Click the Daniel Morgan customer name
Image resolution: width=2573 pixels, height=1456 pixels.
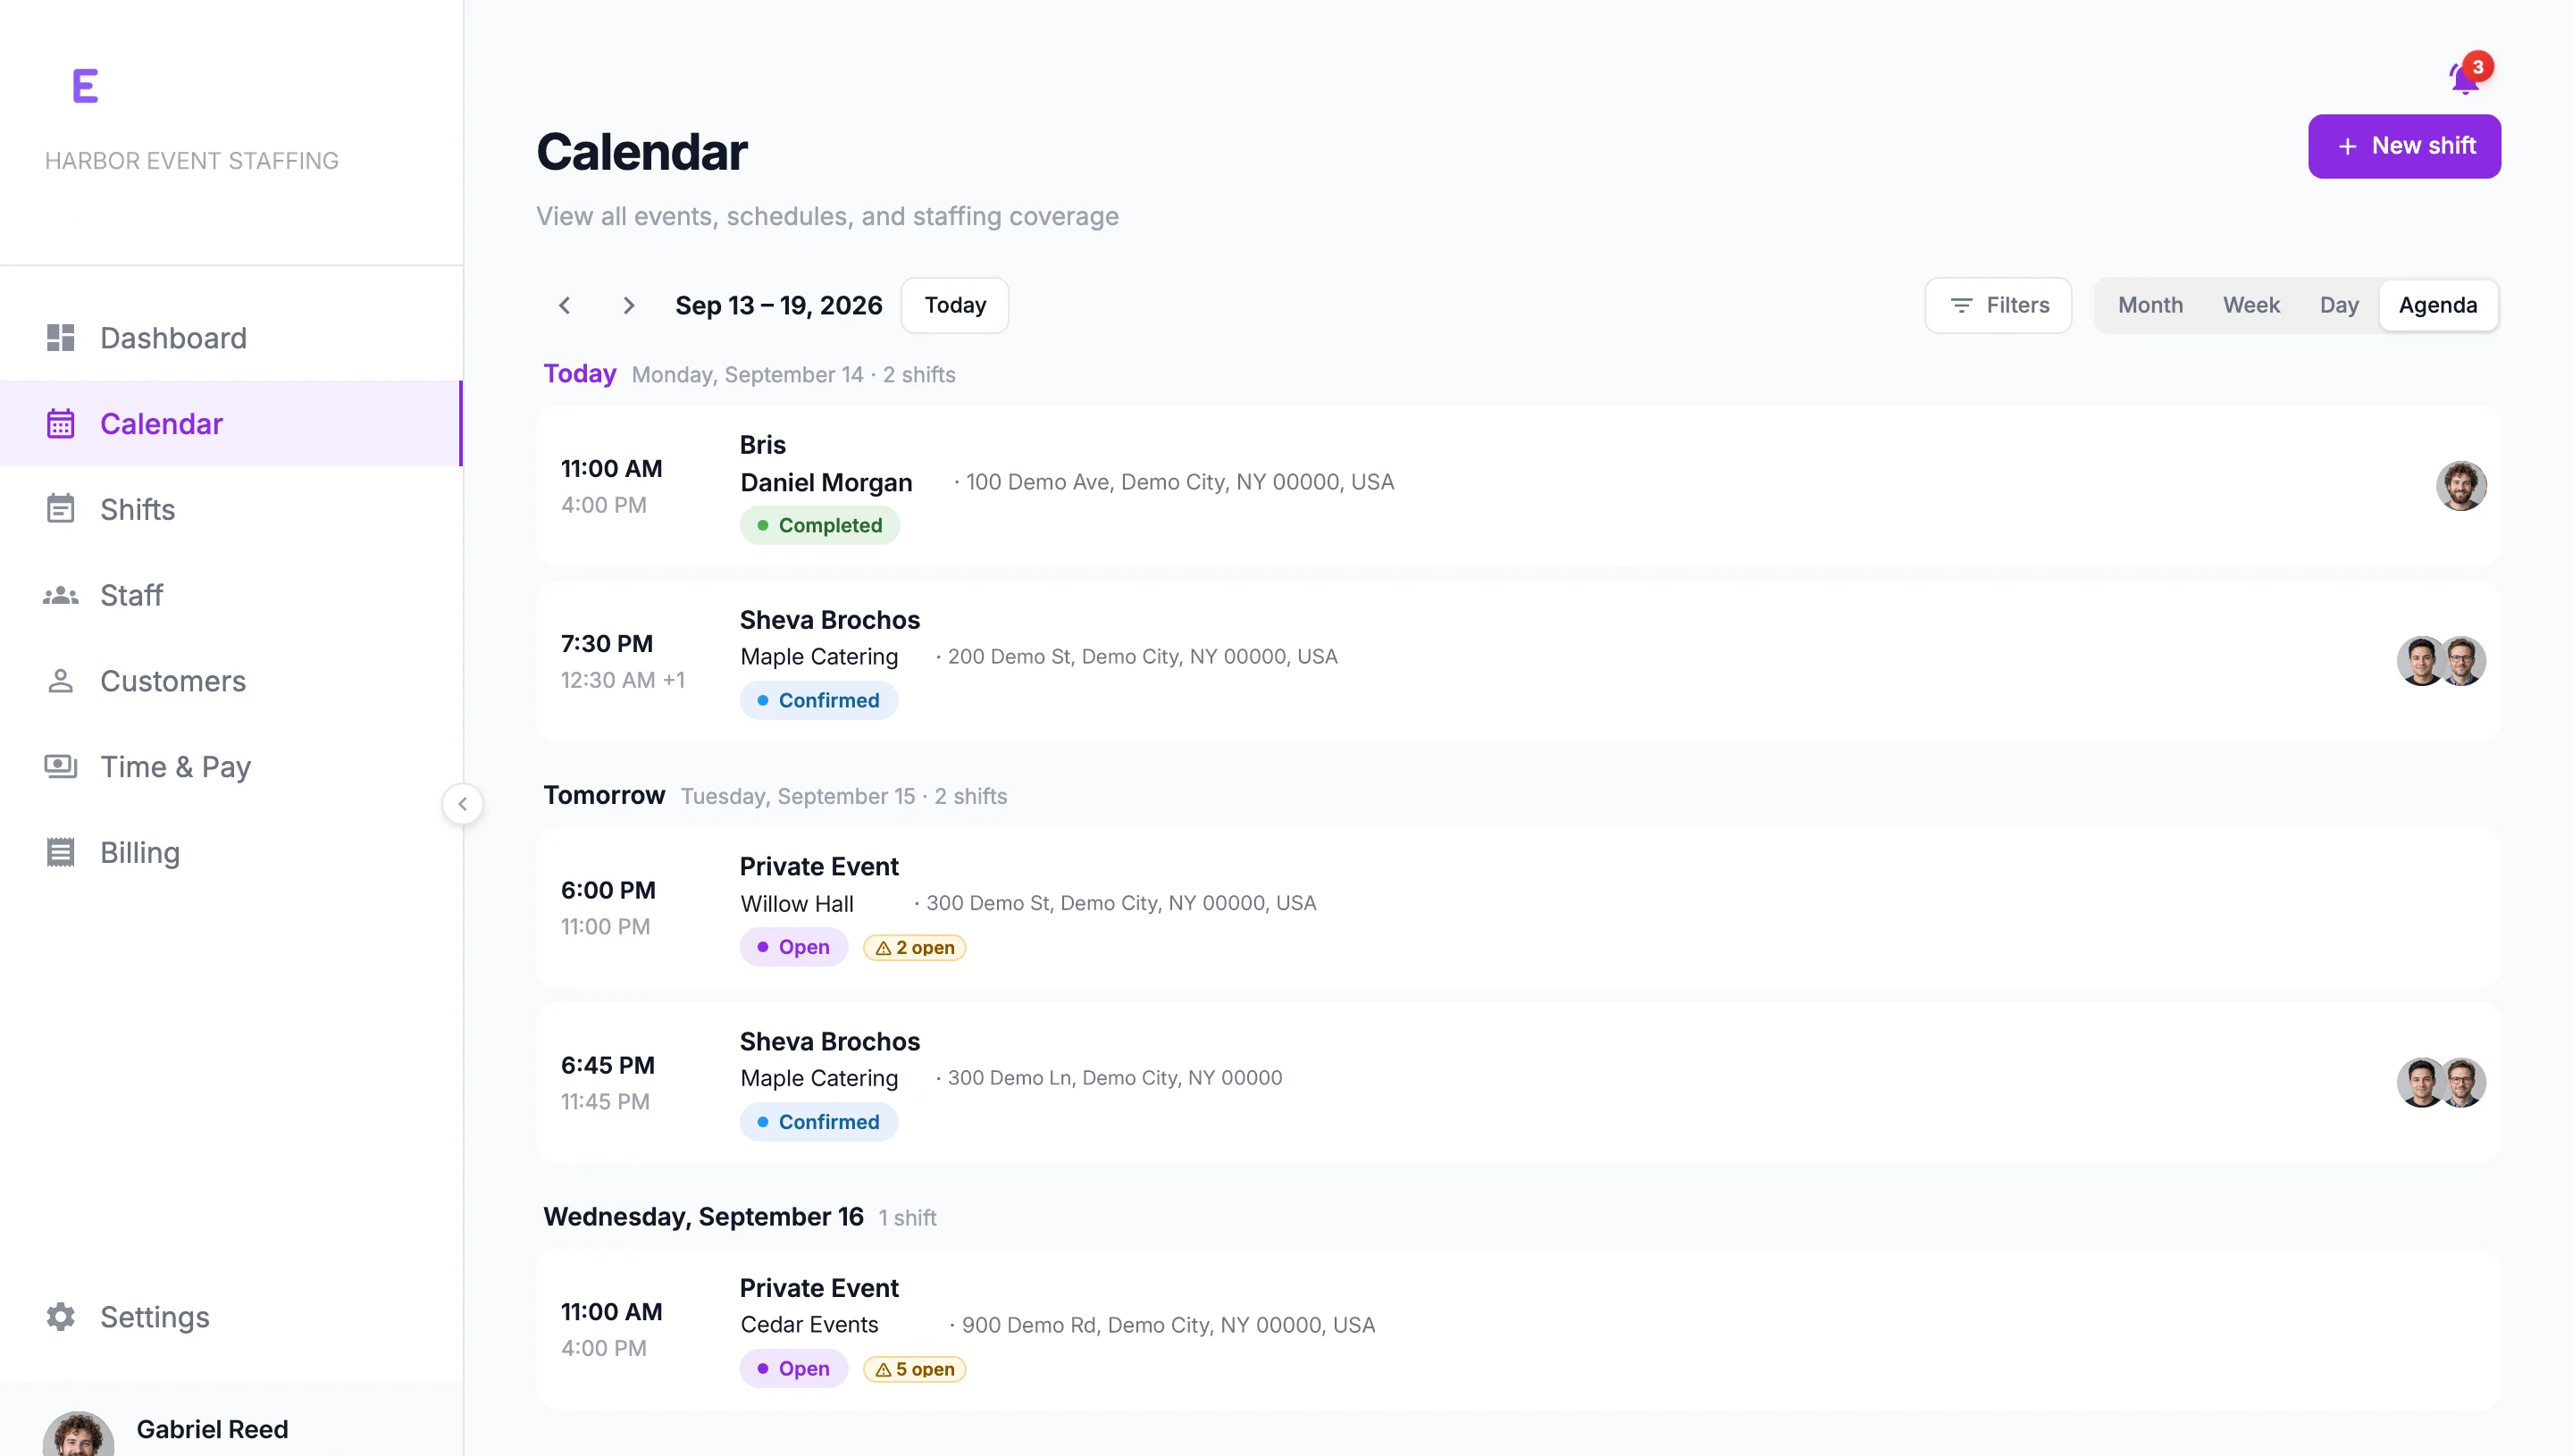pos(826,483)
